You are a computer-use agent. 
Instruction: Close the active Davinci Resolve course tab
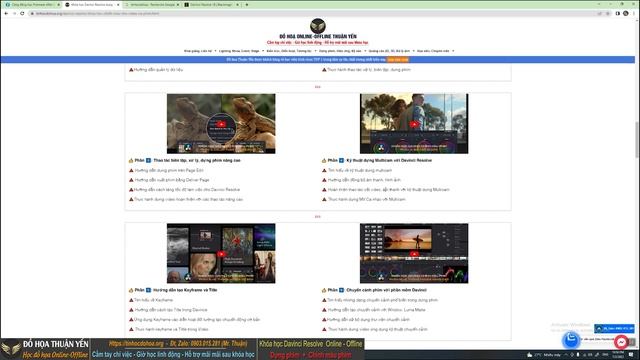point(118,4)
